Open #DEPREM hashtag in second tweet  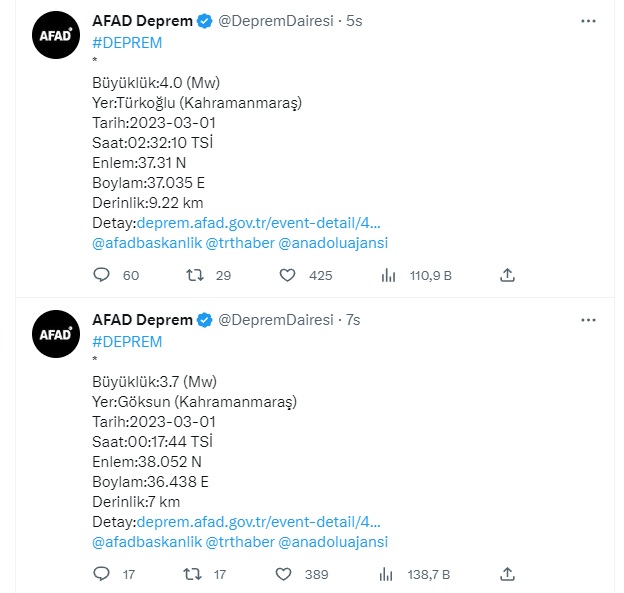126,342
